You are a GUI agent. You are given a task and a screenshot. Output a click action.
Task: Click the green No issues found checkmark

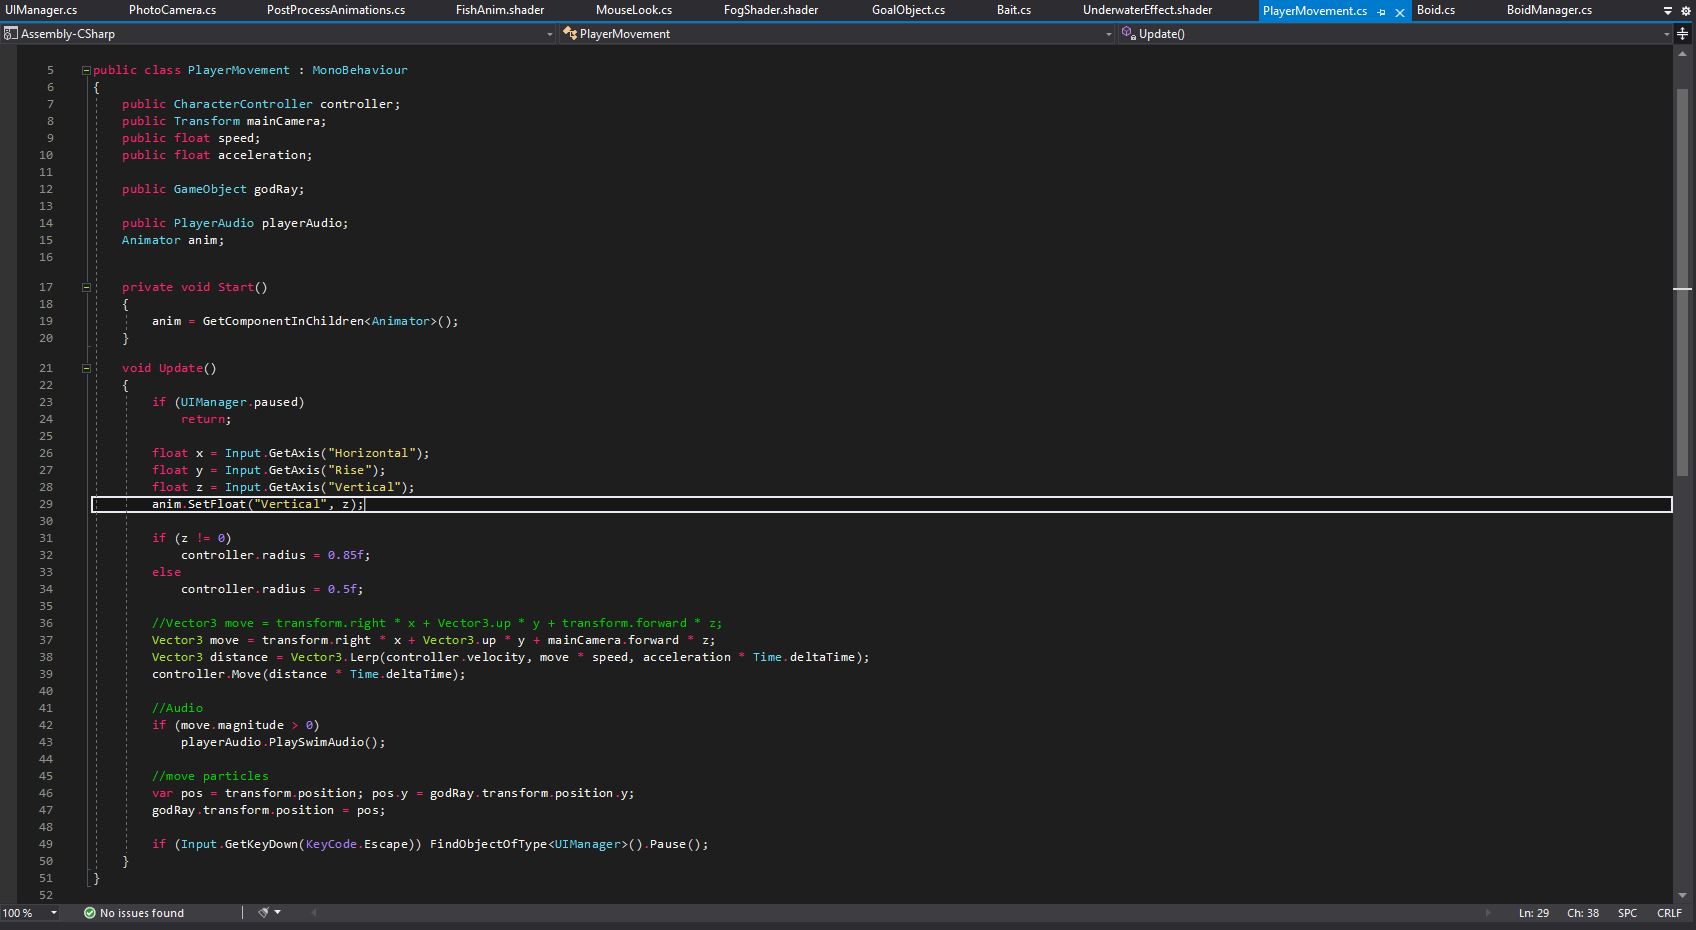(90, 913)
